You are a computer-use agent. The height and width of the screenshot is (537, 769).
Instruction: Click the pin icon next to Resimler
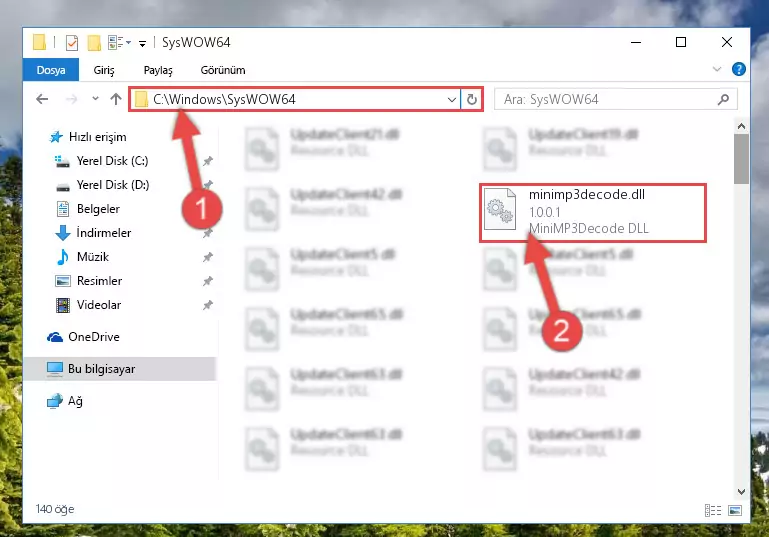208,281
